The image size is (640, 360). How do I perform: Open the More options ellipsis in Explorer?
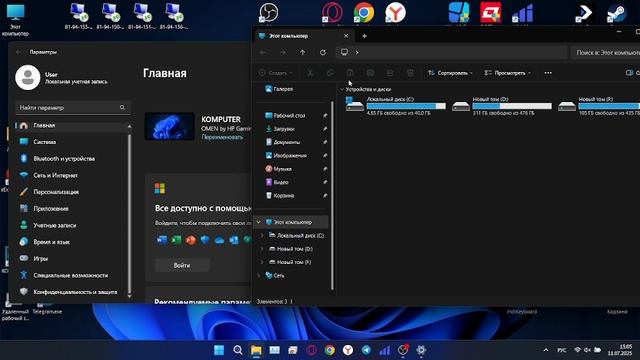click(548, 73)
